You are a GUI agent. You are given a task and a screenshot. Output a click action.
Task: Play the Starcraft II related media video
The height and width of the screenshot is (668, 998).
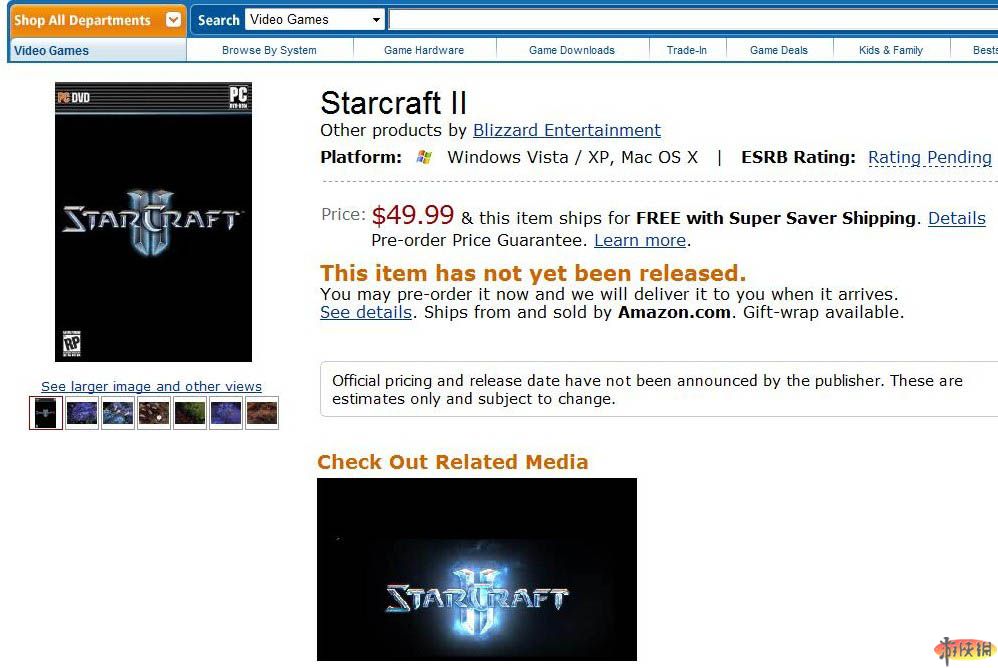pyautogui.click(x=477, y=569)
